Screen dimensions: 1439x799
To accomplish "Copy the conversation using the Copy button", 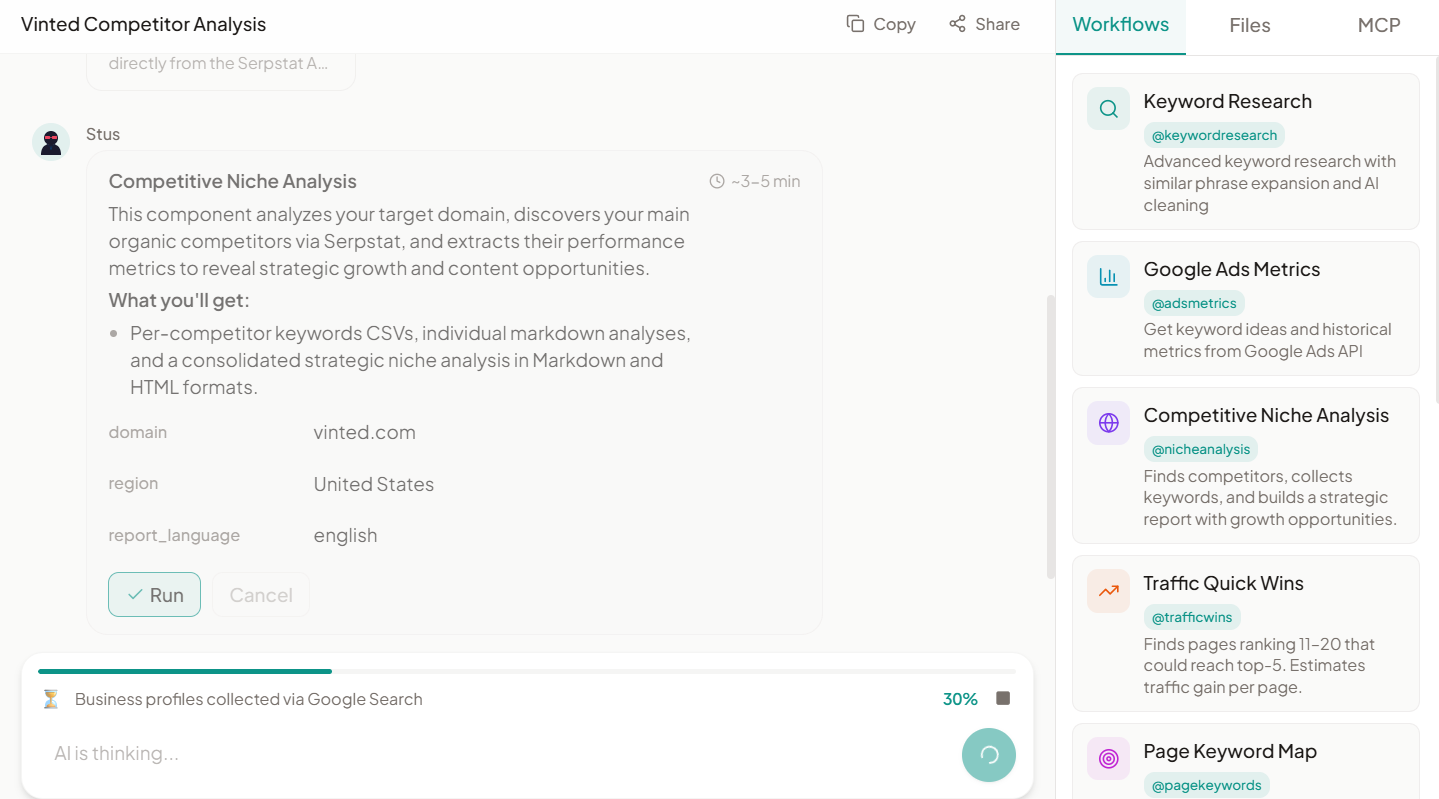I will 881,24.
